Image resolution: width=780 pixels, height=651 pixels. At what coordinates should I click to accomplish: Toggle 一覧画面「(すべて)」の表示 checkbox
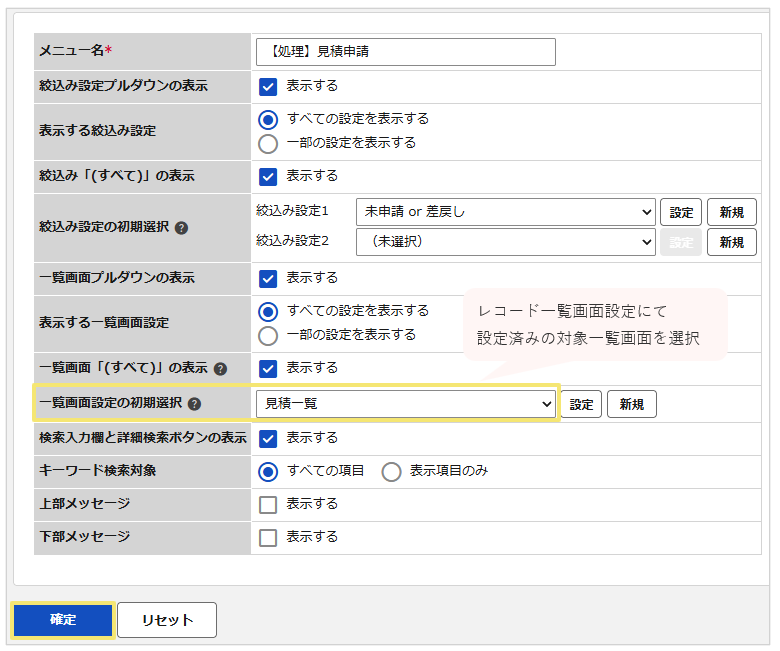268,369
